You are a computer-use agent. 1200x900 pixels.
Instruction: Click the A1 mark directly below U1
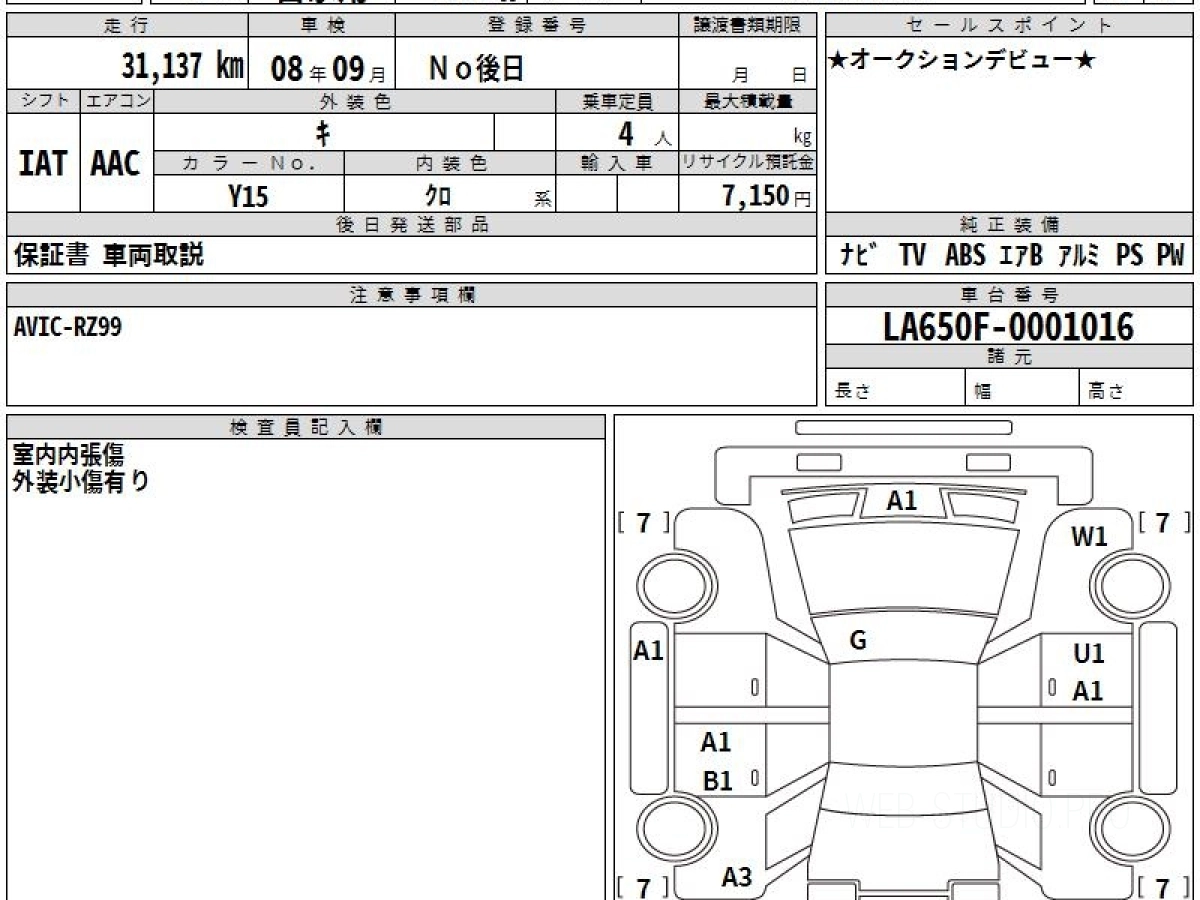click(x=1089, y=691)
